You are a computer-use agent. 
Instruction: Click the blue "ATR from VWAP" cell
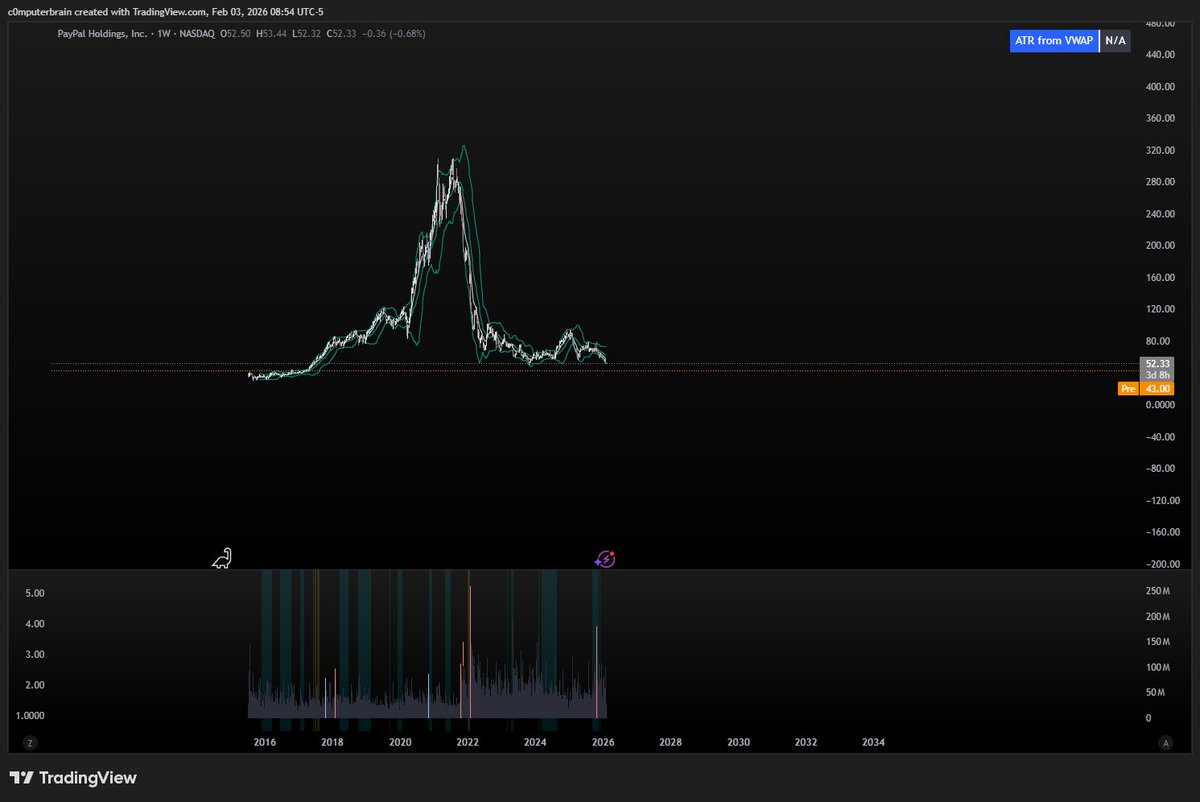click(x=1053, y=41)
